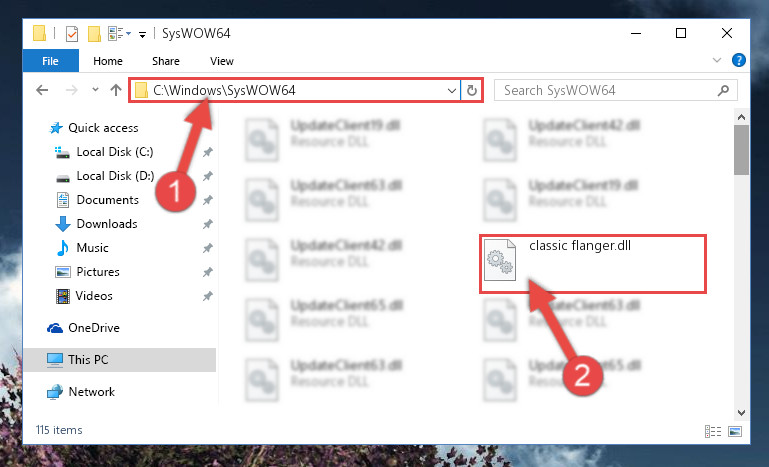Select the classic flanger.dll file
Viewport: 769px width, 467px height.
[x=593, y=264]
